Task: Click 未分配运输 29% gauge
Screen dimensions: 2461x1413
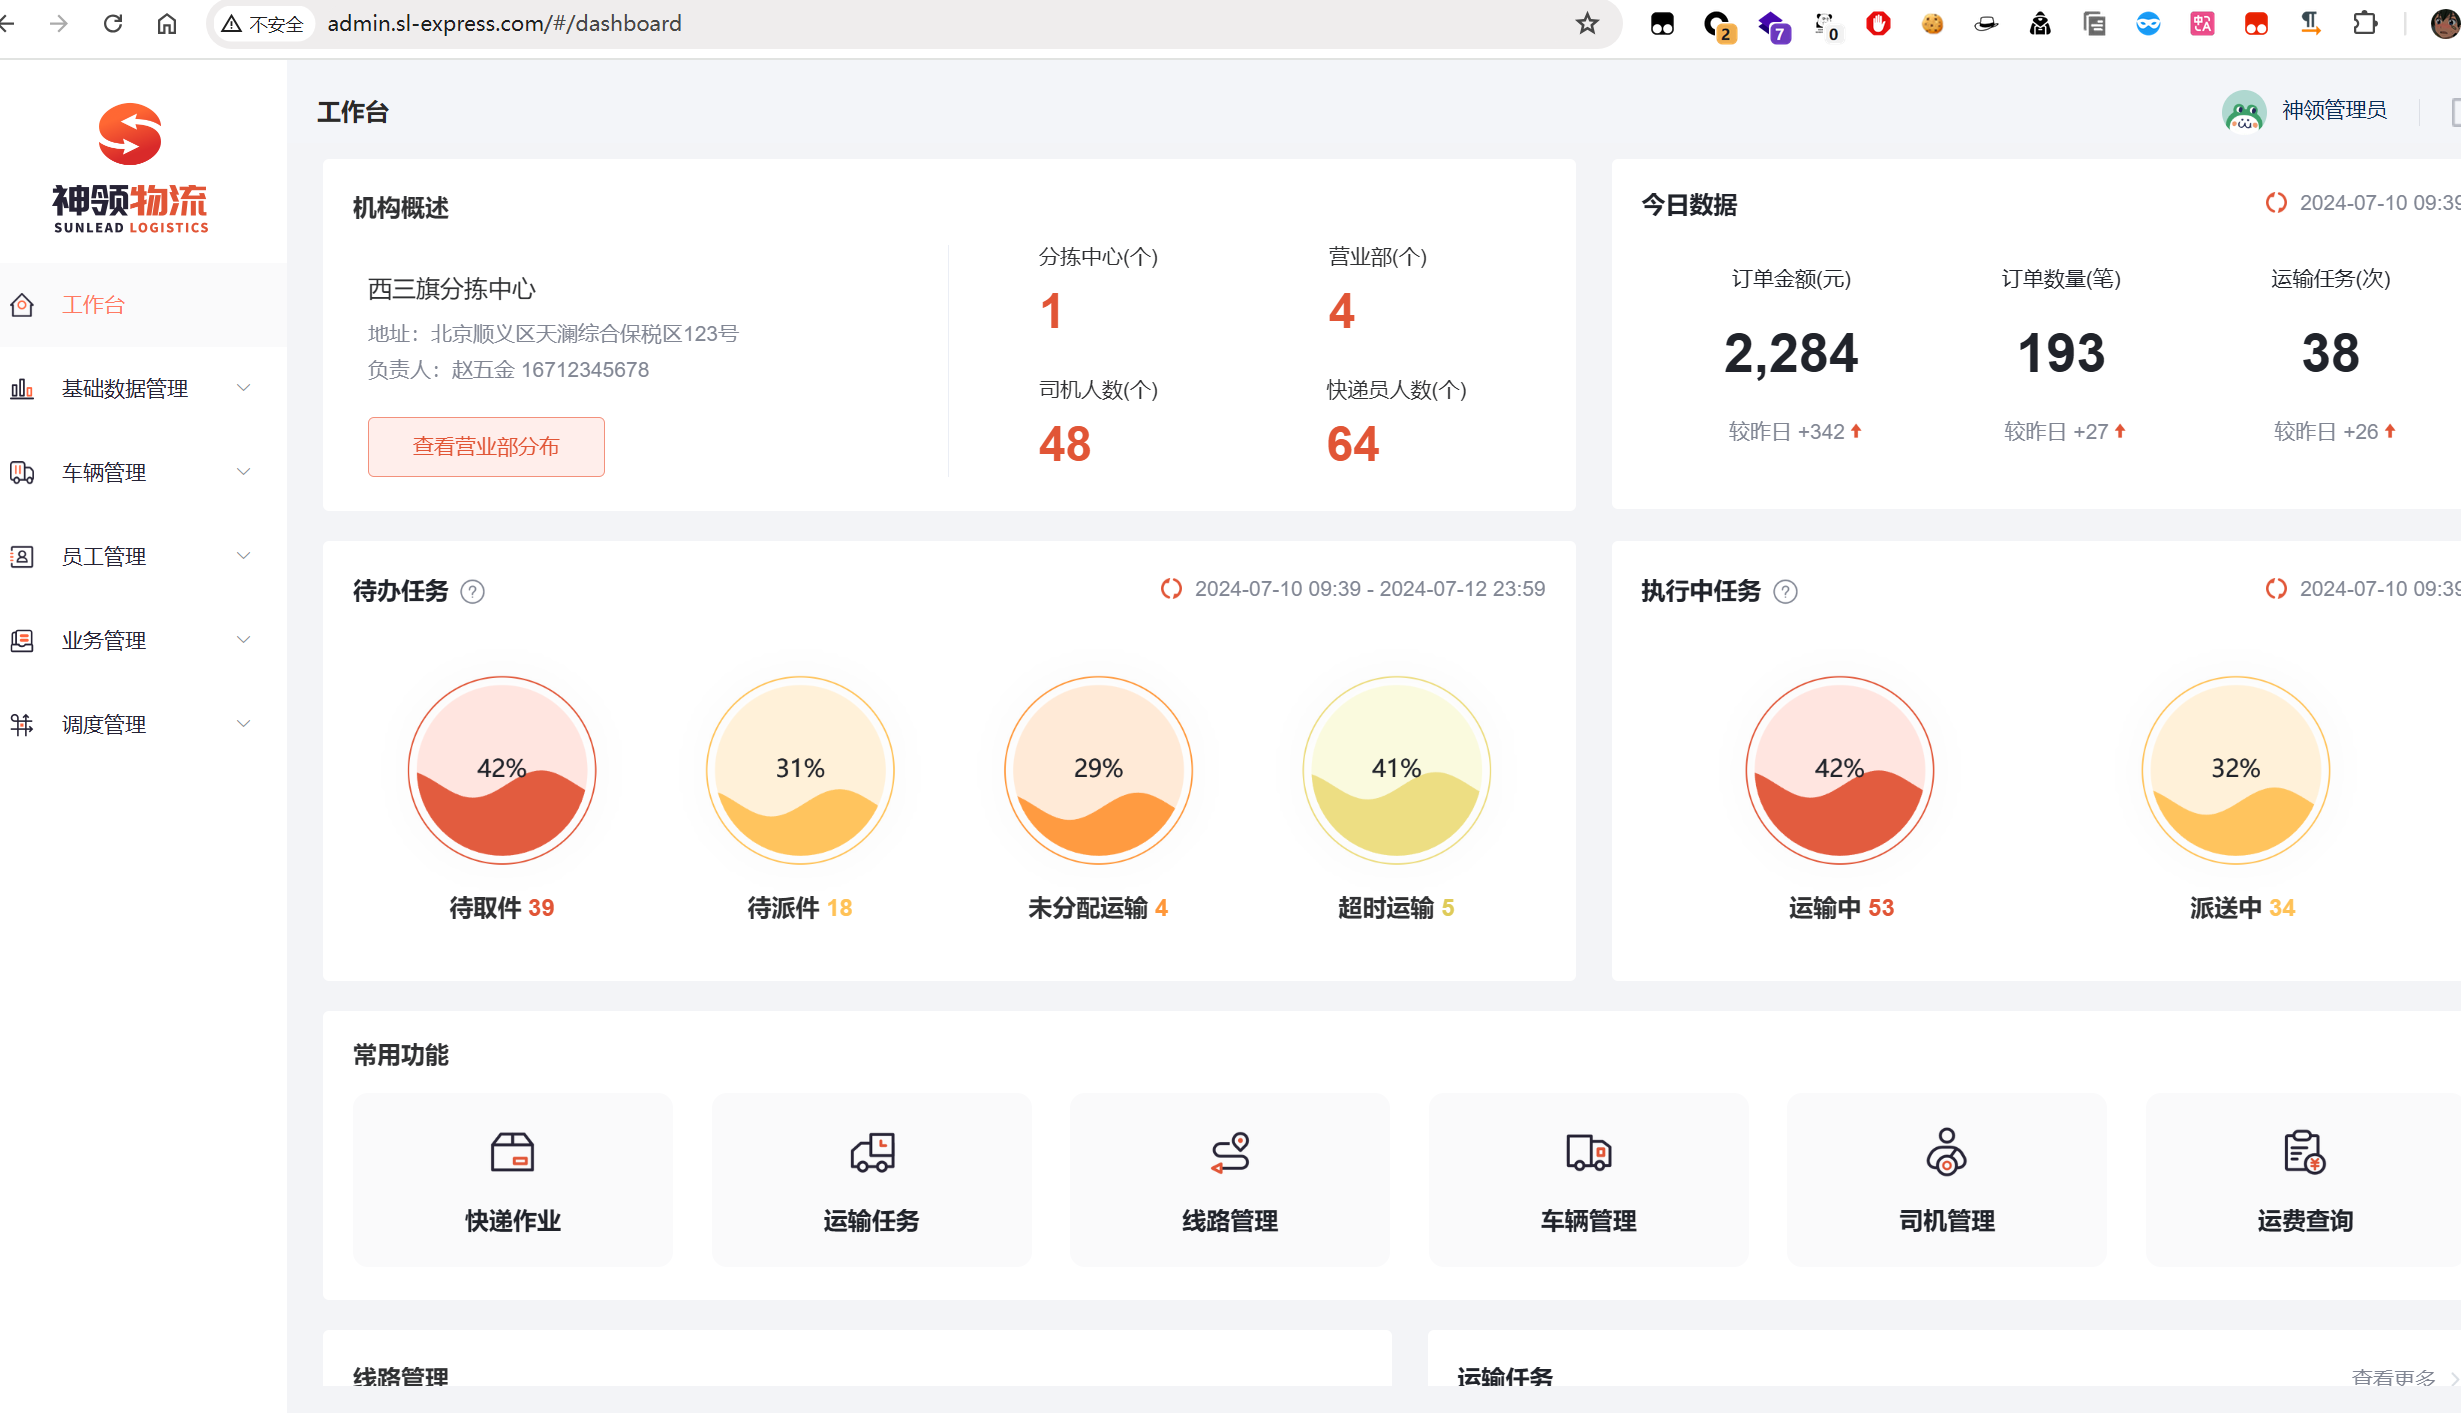Action: (x=1098, y=770)
